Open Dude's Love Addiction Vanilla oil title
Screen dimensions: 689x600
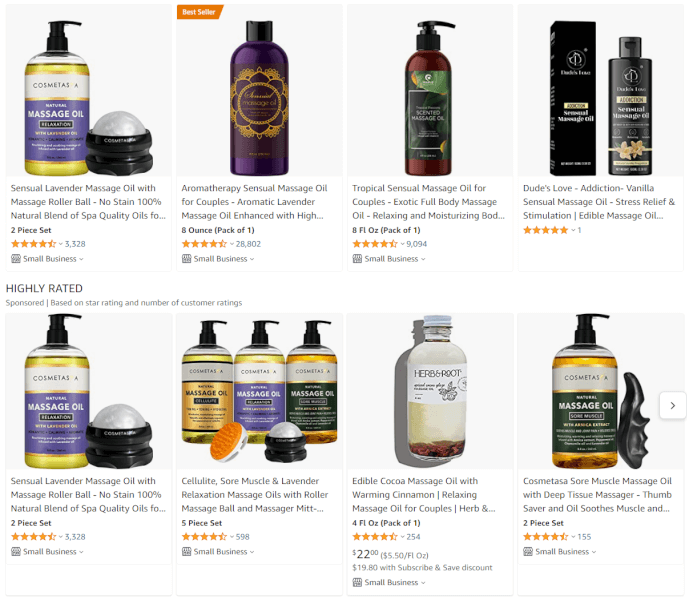[x=598, y=202]
